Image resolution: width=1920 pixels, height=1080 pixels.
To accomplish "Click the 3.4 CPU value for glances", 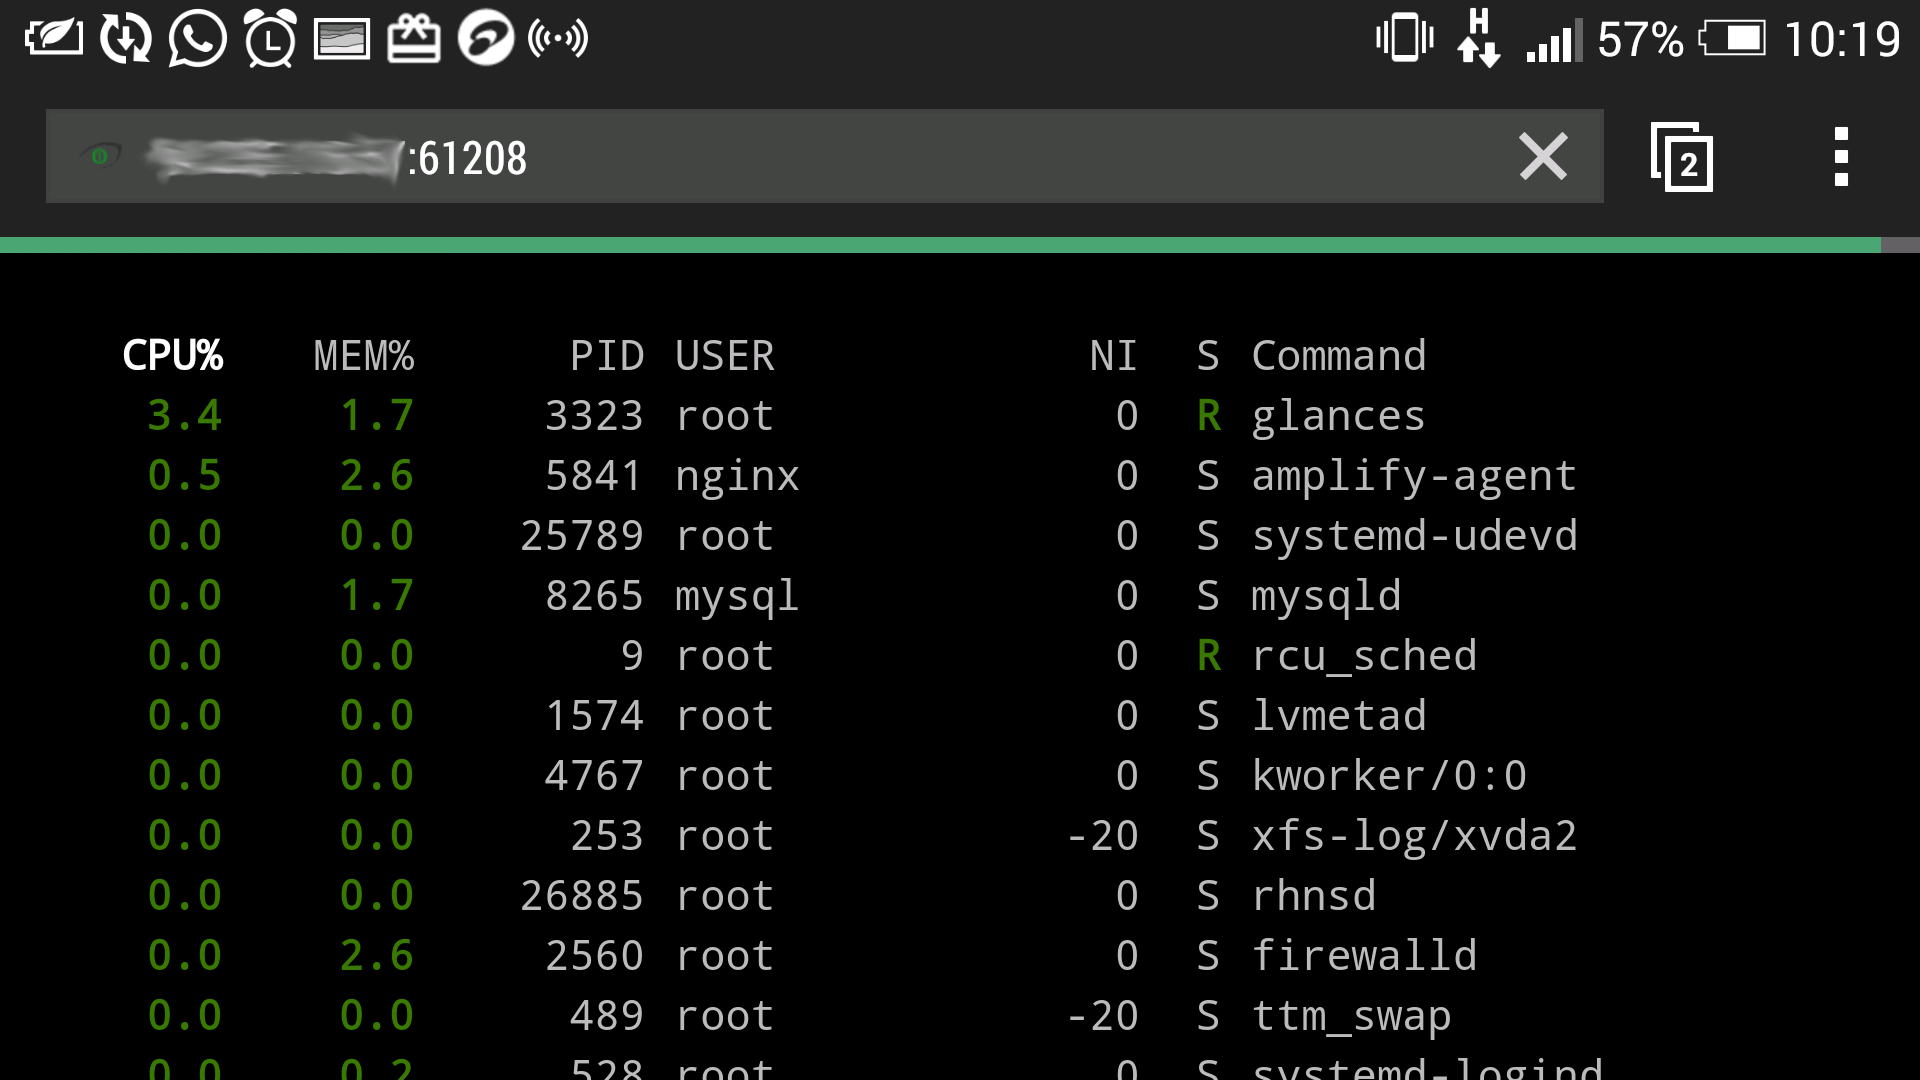I will (x=185, y=416).
